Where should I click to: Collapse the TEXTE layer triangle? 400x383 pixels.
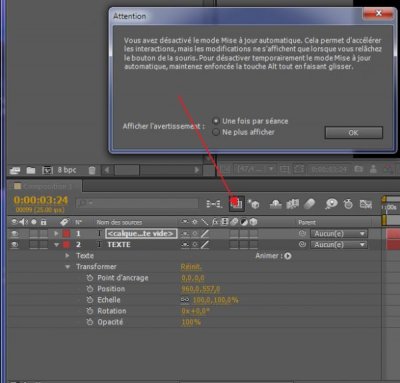click(56, 245)
